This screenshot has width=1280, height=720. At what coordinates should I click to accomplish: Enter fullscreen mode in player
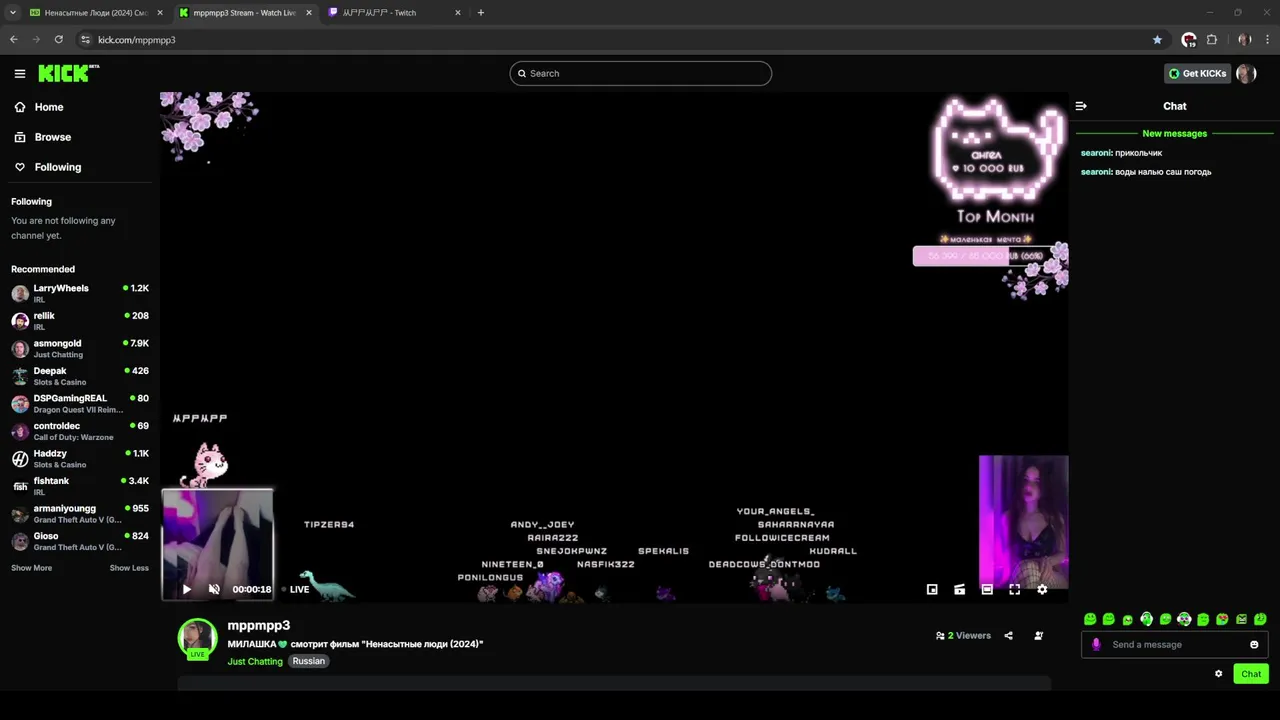click(1014, 589)
